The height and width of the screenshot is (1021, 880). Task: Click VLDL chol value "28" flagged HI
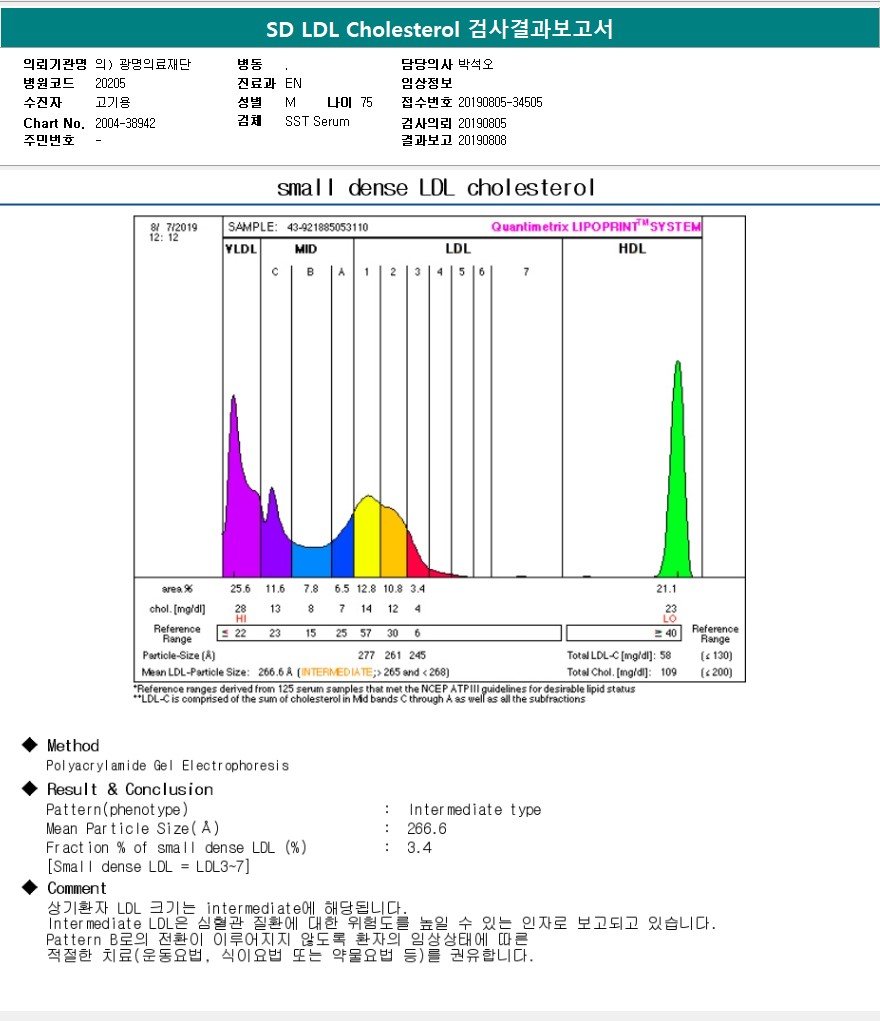point(240,609)
